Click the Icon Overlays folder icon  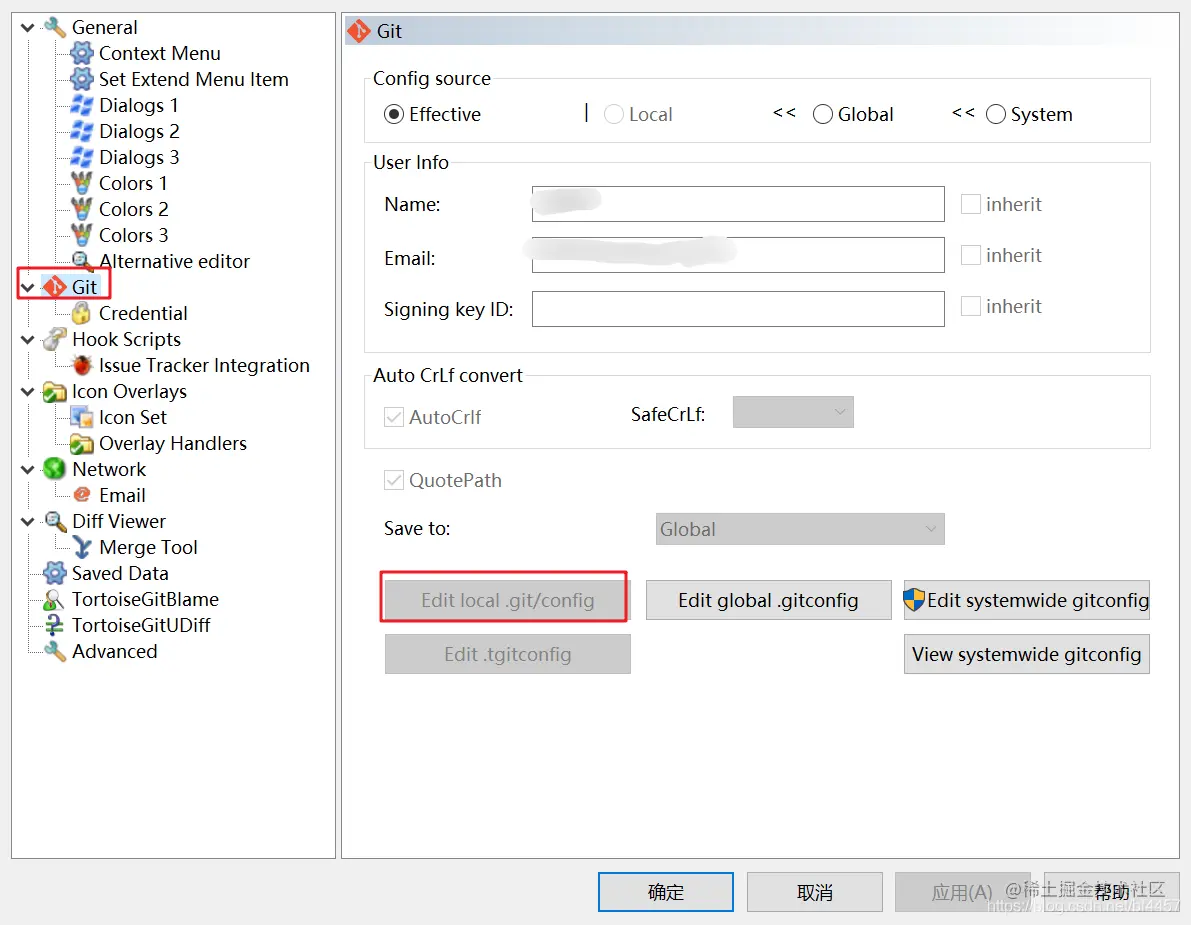[x=55, y=392]
